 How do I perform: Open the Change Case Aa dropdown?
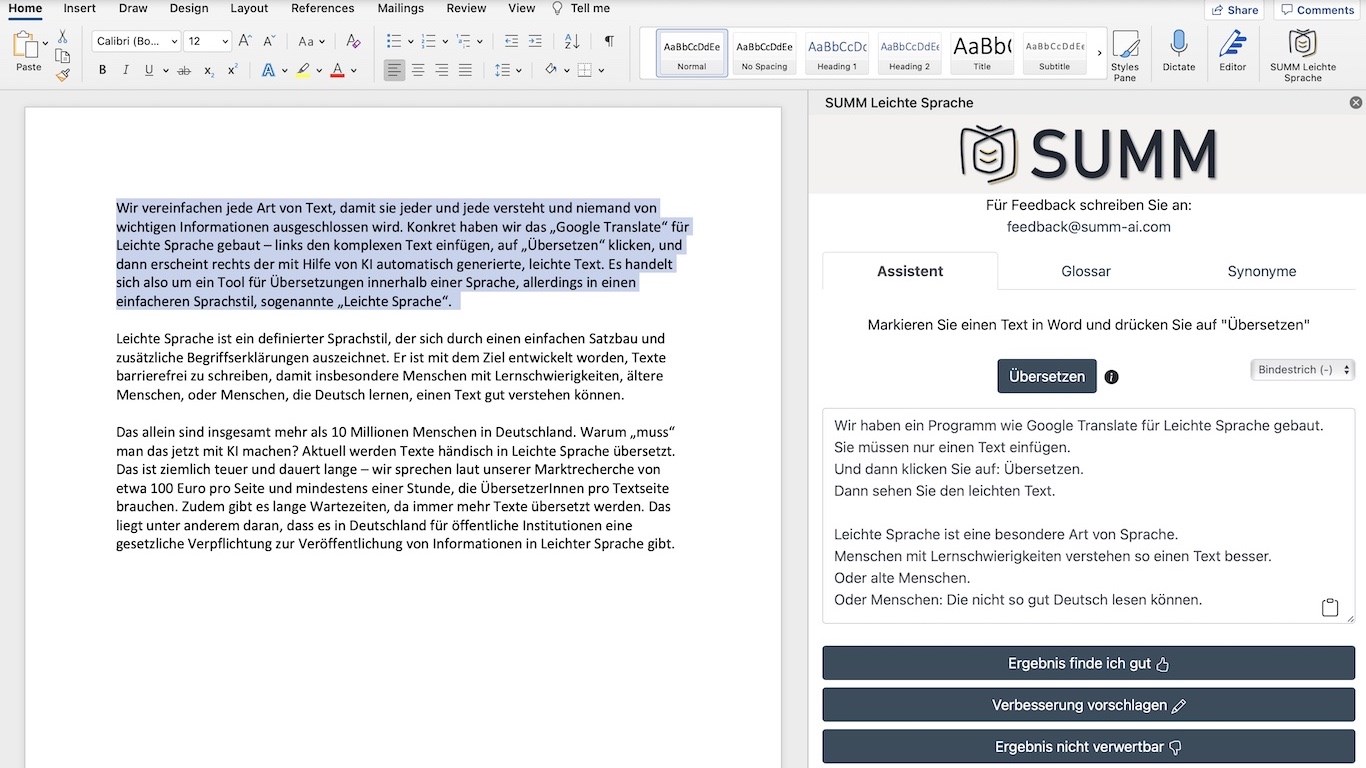312,41
